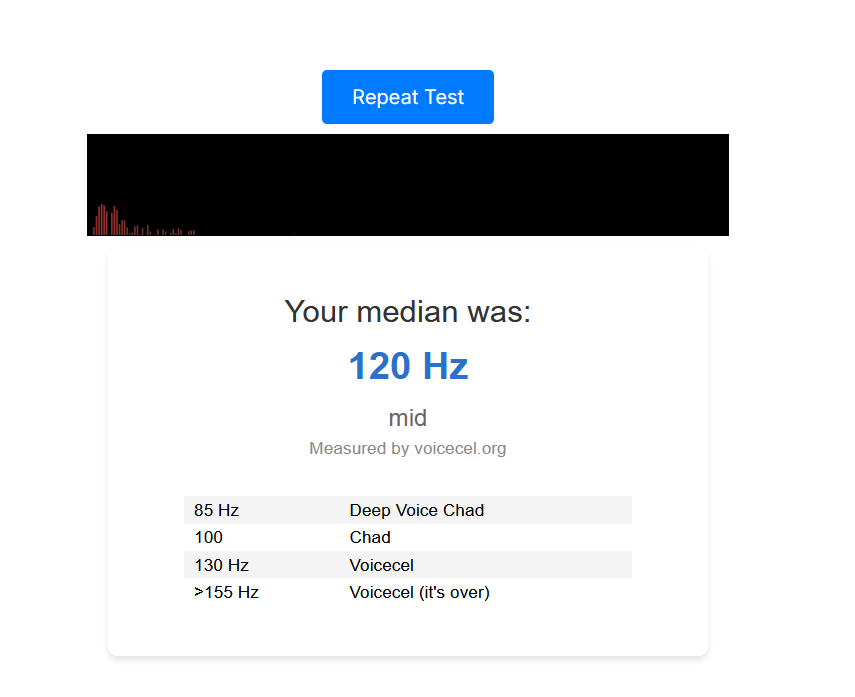Select the "100" frequency cell
855x697 pixels.
[x=209, y=537]
